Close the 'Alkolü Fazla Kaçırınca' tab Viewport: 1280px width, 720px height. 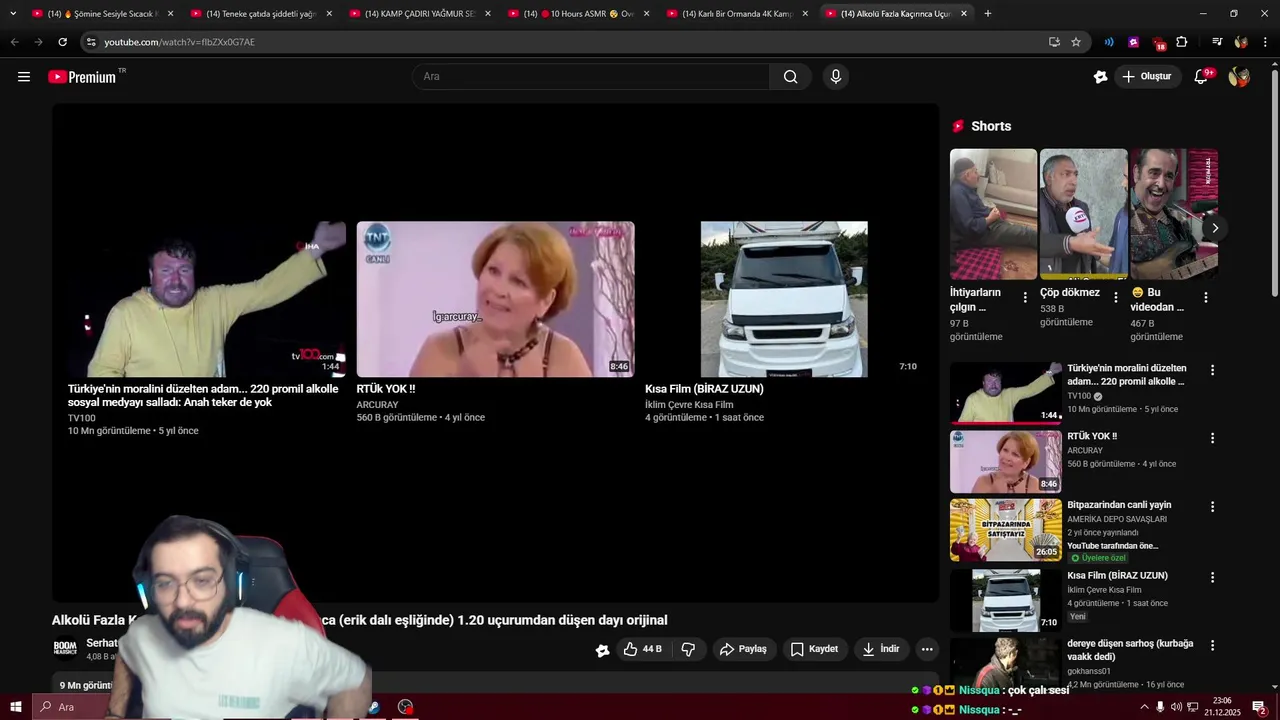tap(964, 14)
